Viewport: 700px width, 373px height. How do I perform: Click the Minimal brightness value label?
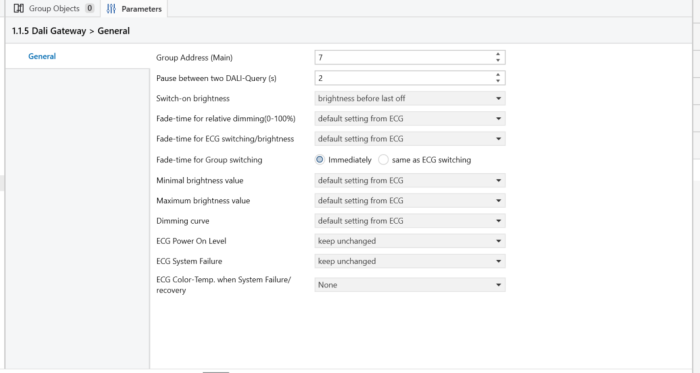click(200, 181)
